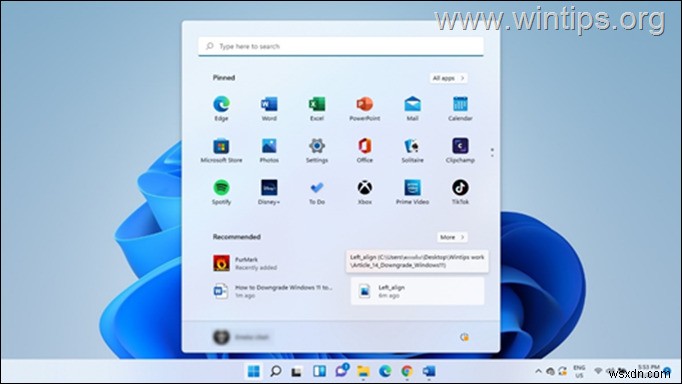Launch the TikTok app
682x384 pixels.
(460, 192)
